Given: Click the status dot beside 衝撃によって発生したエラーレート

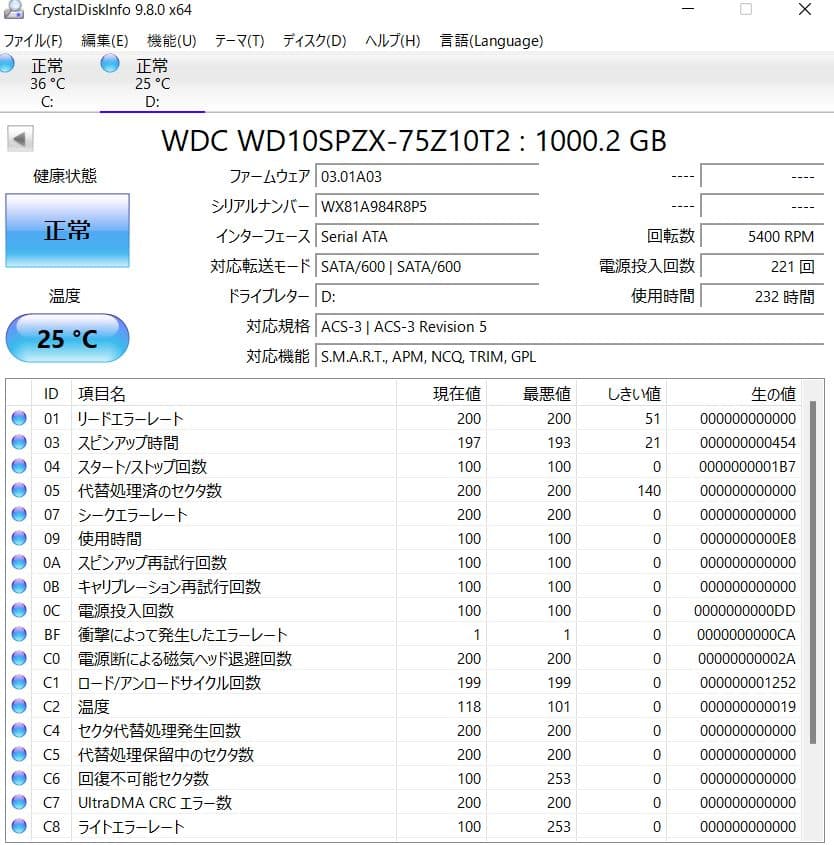Looking at the screenshot, I should coord(19,634).
